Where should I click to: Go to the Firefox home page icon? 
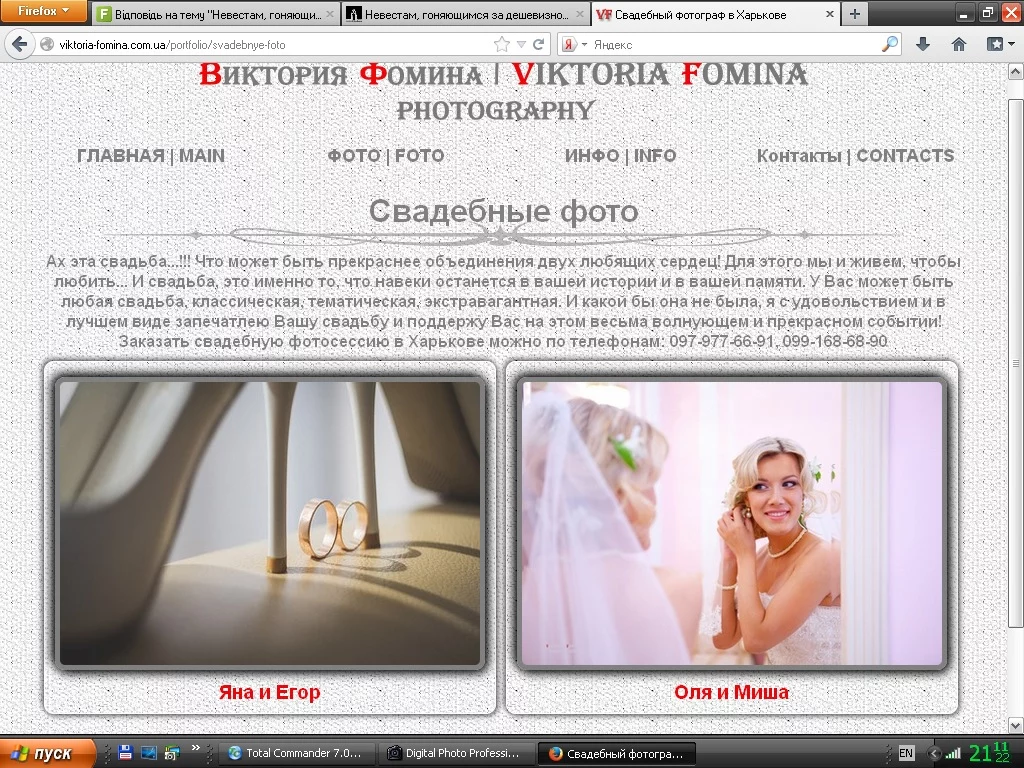959,44
